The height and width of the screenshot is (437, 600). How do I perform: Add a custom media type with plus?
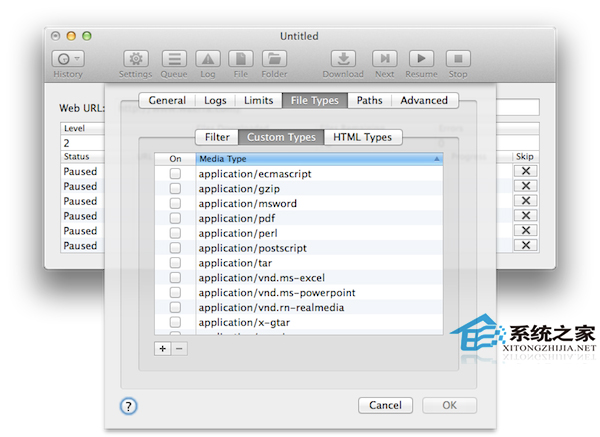point(163,349)
